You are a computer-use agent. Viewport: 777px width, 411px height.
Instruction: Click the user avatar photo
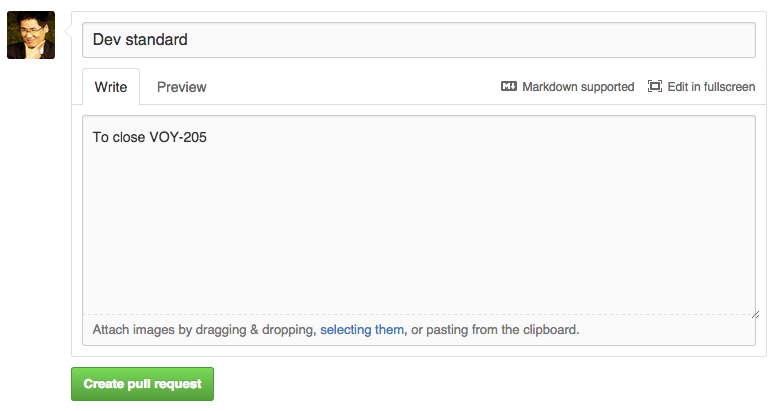31,35
